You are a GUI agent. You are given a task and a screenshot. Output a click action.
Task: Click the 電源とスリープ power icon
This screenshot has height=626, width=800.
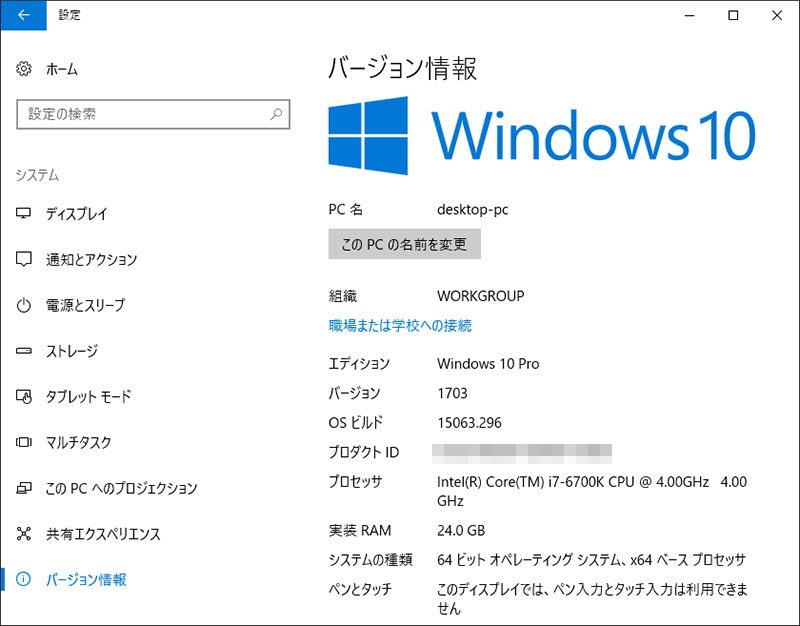pos(23,305)
